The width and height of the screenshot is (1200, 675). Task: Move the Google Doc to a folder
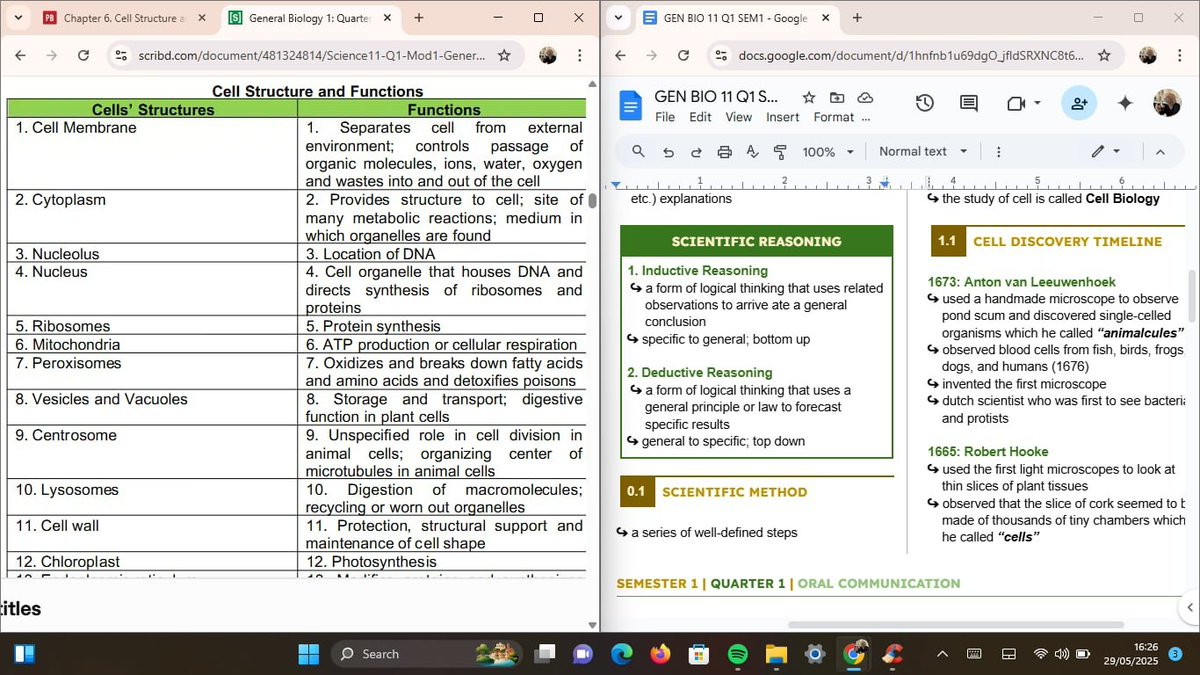pyautogui.click(x=837, y=97)
